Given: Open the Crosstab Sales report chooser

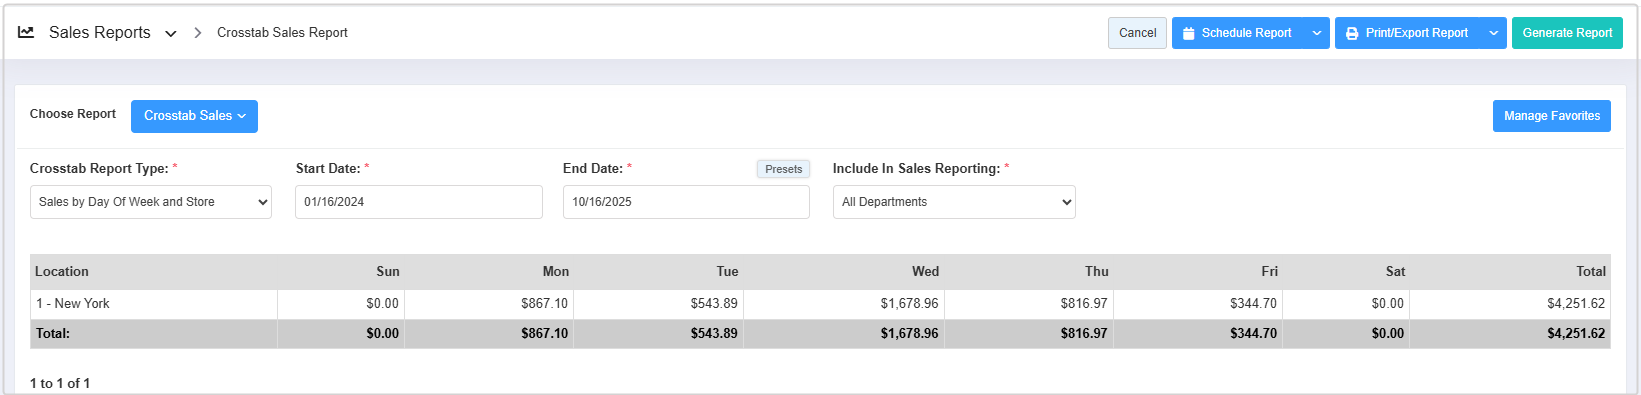Looking at the screenshot, I should 194,116.
